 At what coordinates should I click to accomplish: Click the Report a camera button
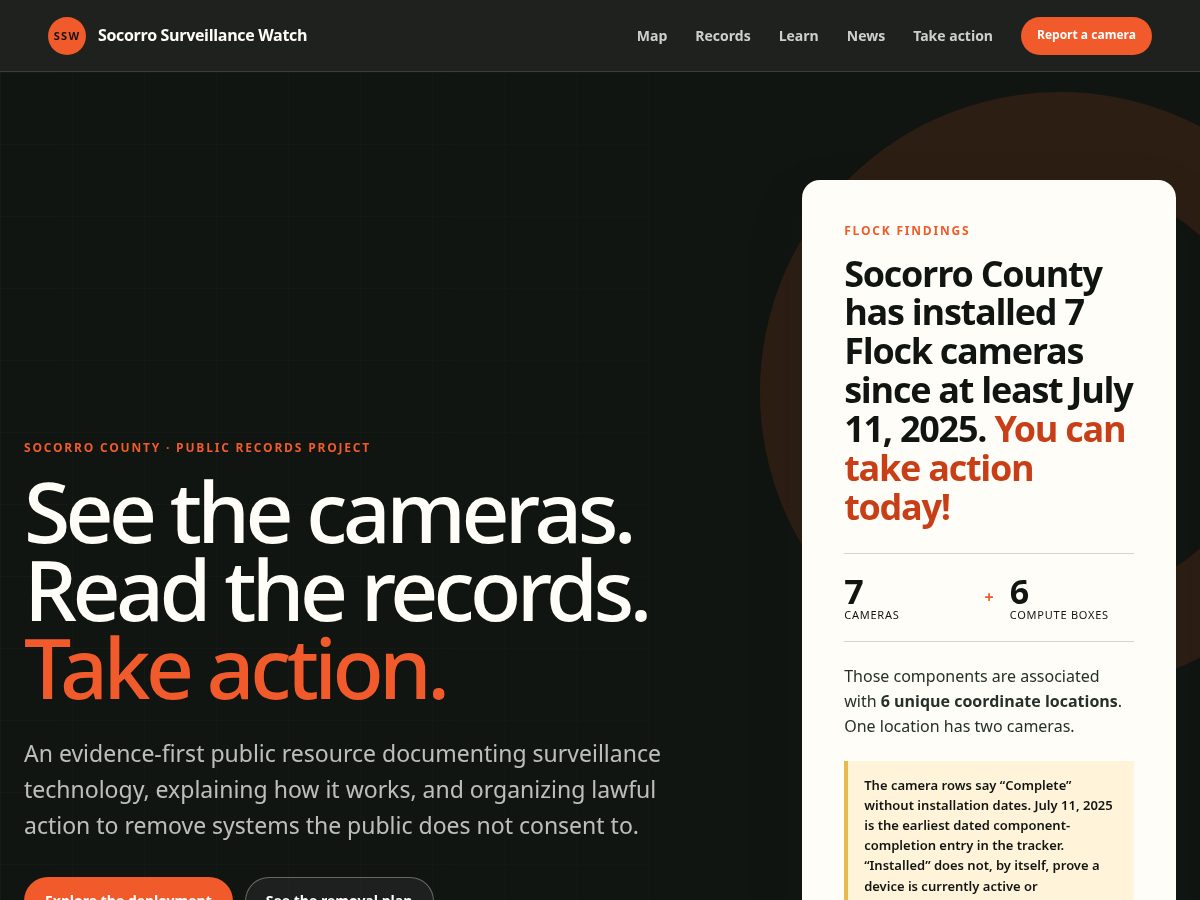click(x=1086, y=36)
